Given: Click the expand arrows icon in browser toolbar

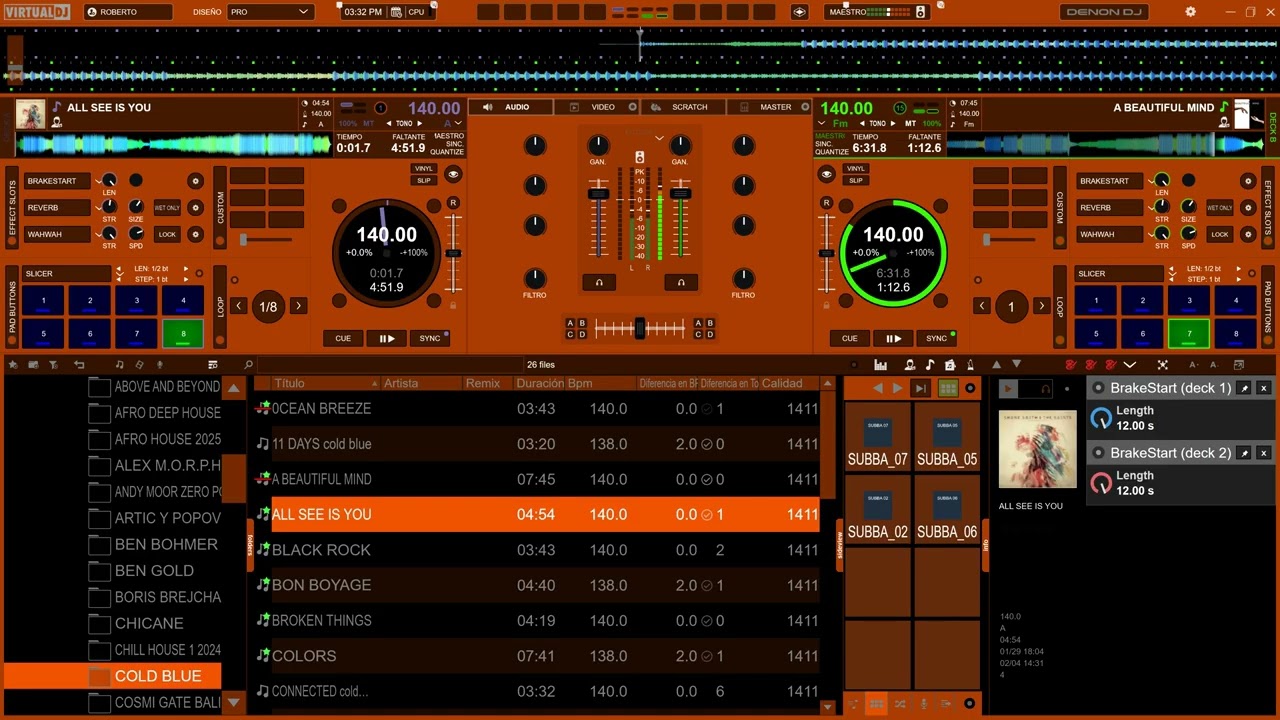Looking at the screenshot, I should (1162, 365).
